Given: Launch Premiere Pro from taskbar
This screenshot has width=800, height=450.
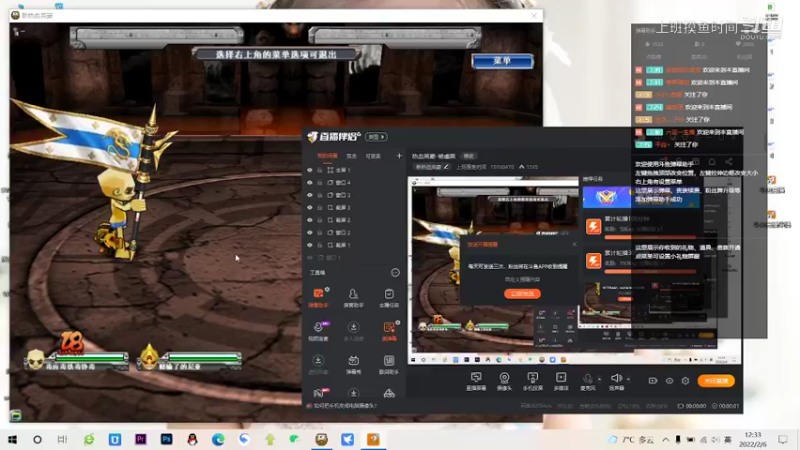Looking at the screenshot, I should pyautogui.click(x=140, y=439).
